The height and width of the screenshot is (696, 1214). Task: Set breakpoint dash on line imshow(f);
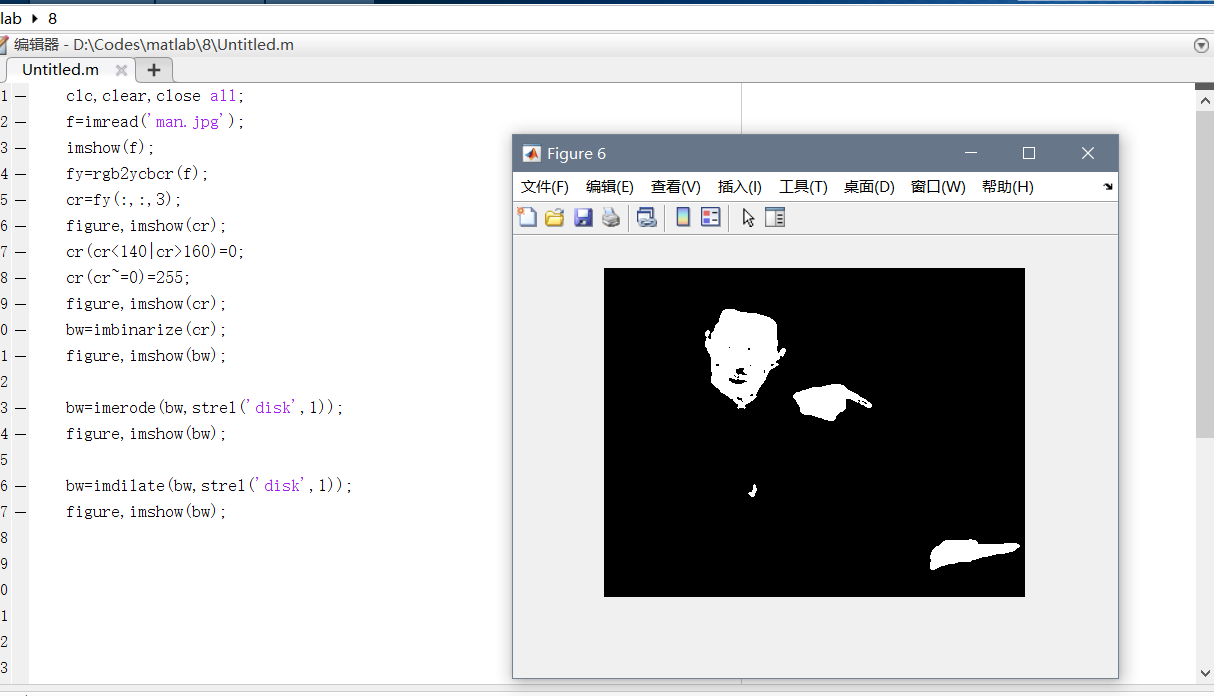click(x=20, y=147)
